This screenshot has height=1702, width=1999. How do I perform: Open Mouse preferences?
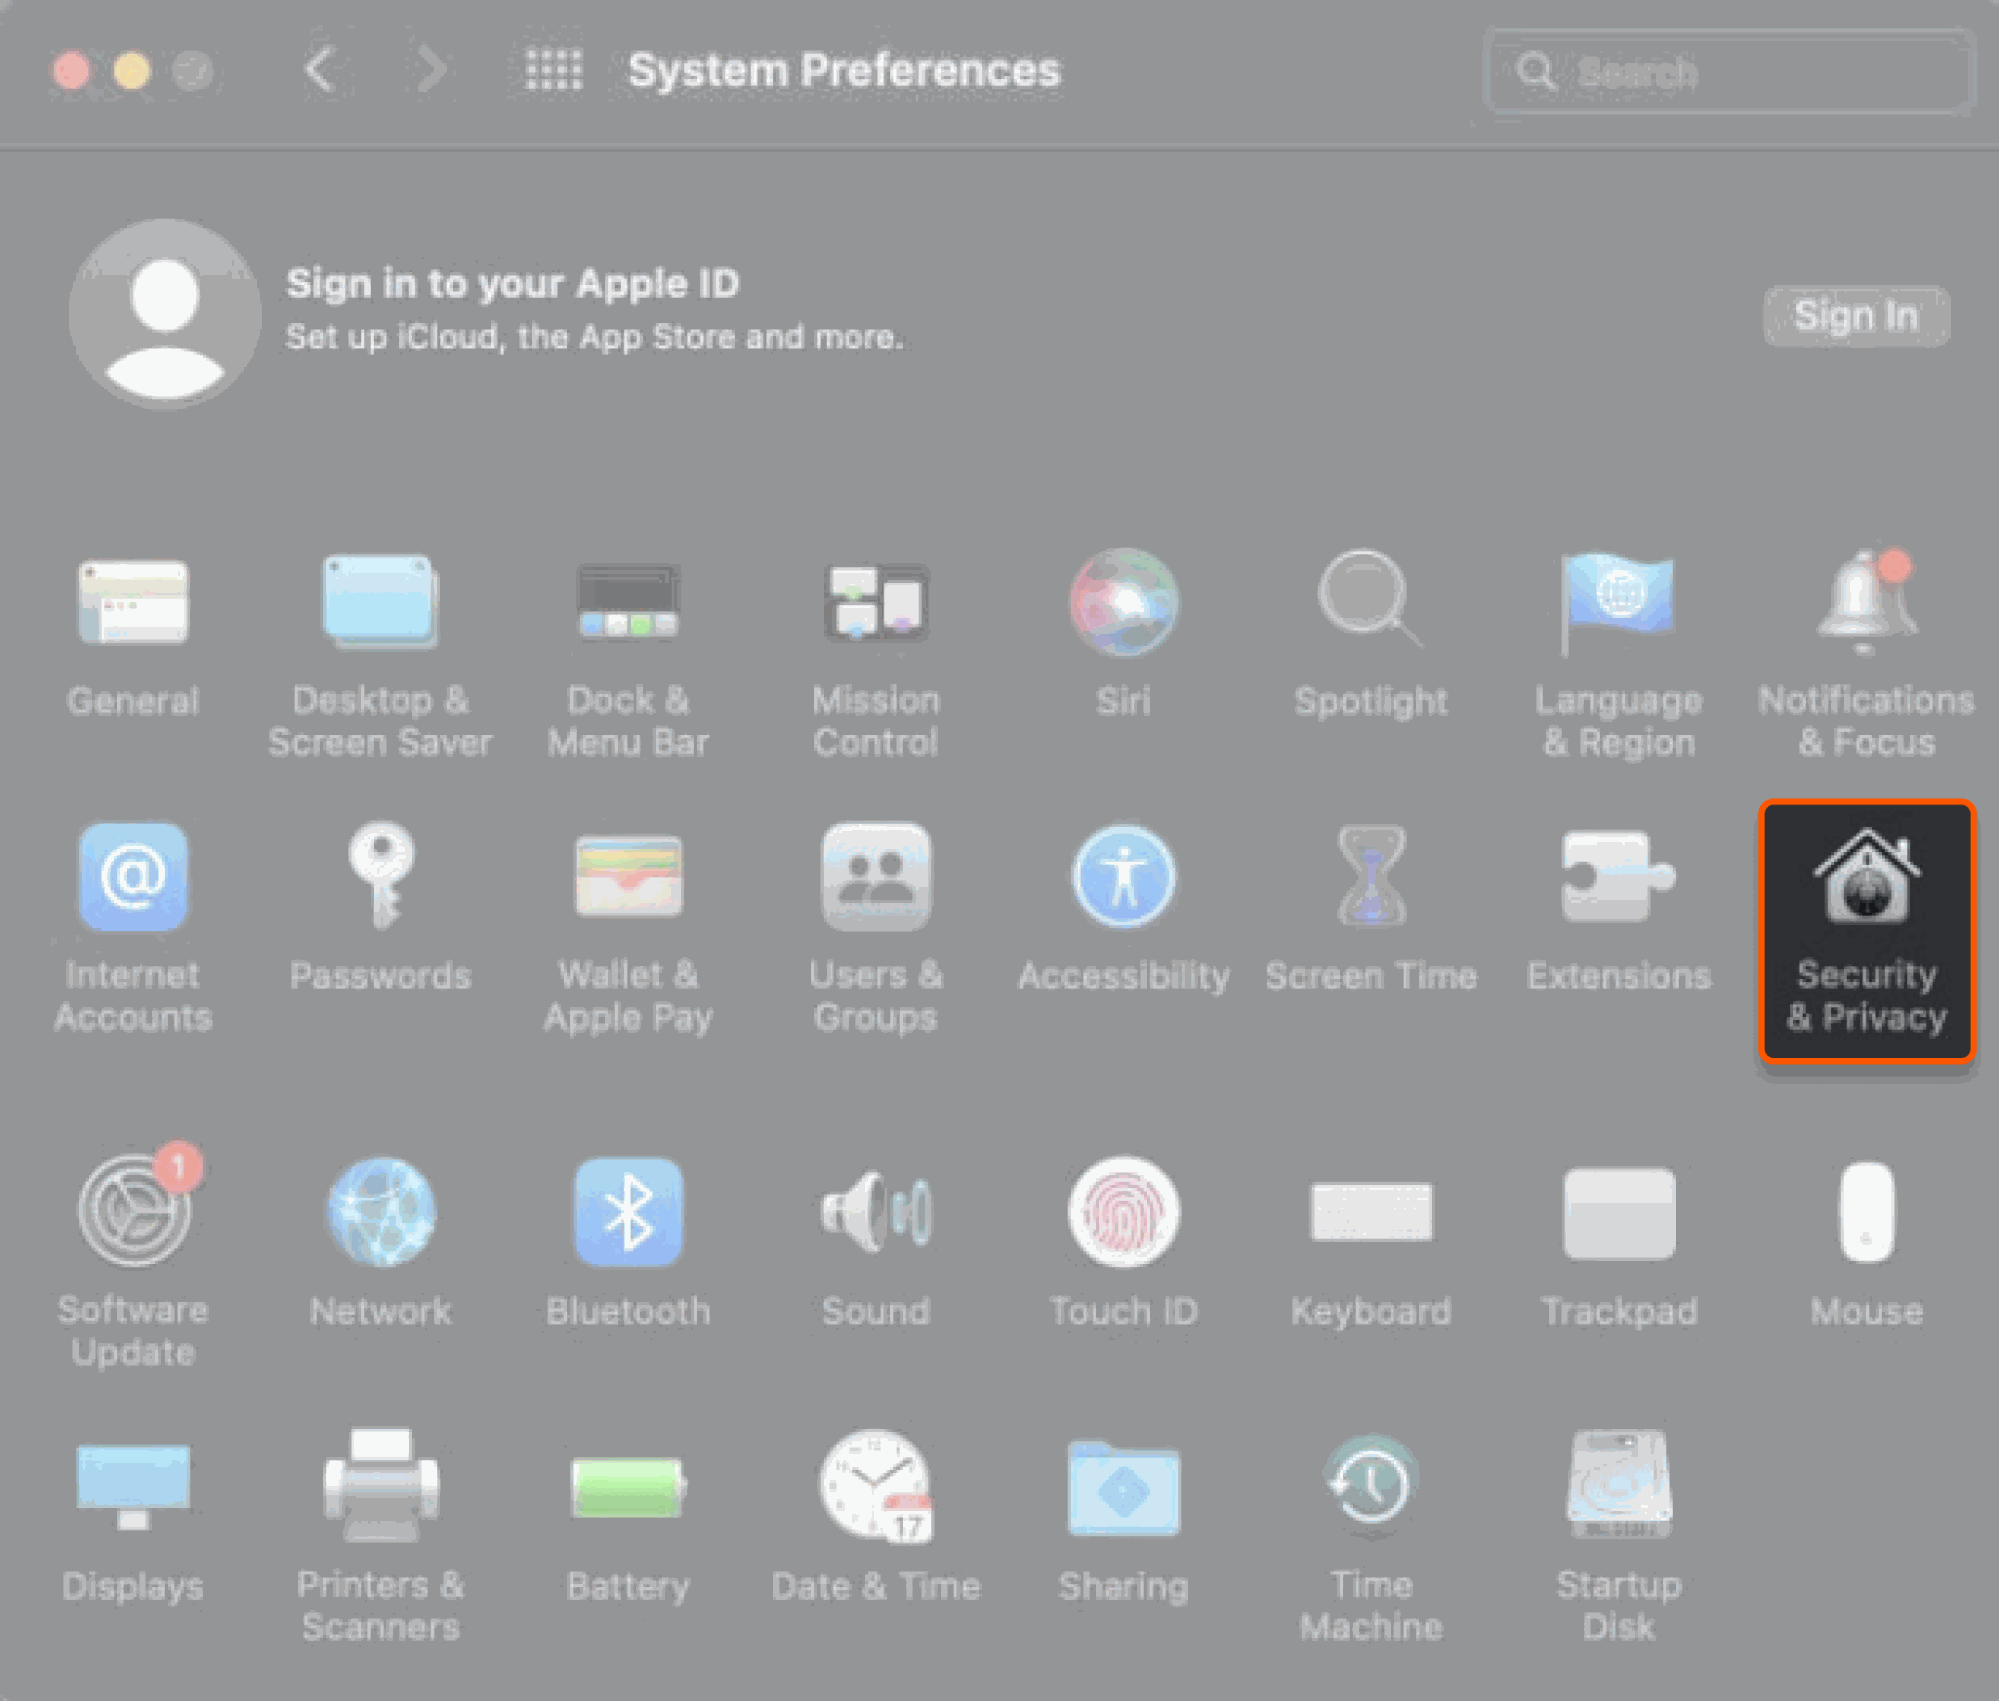point(1866,1243)
